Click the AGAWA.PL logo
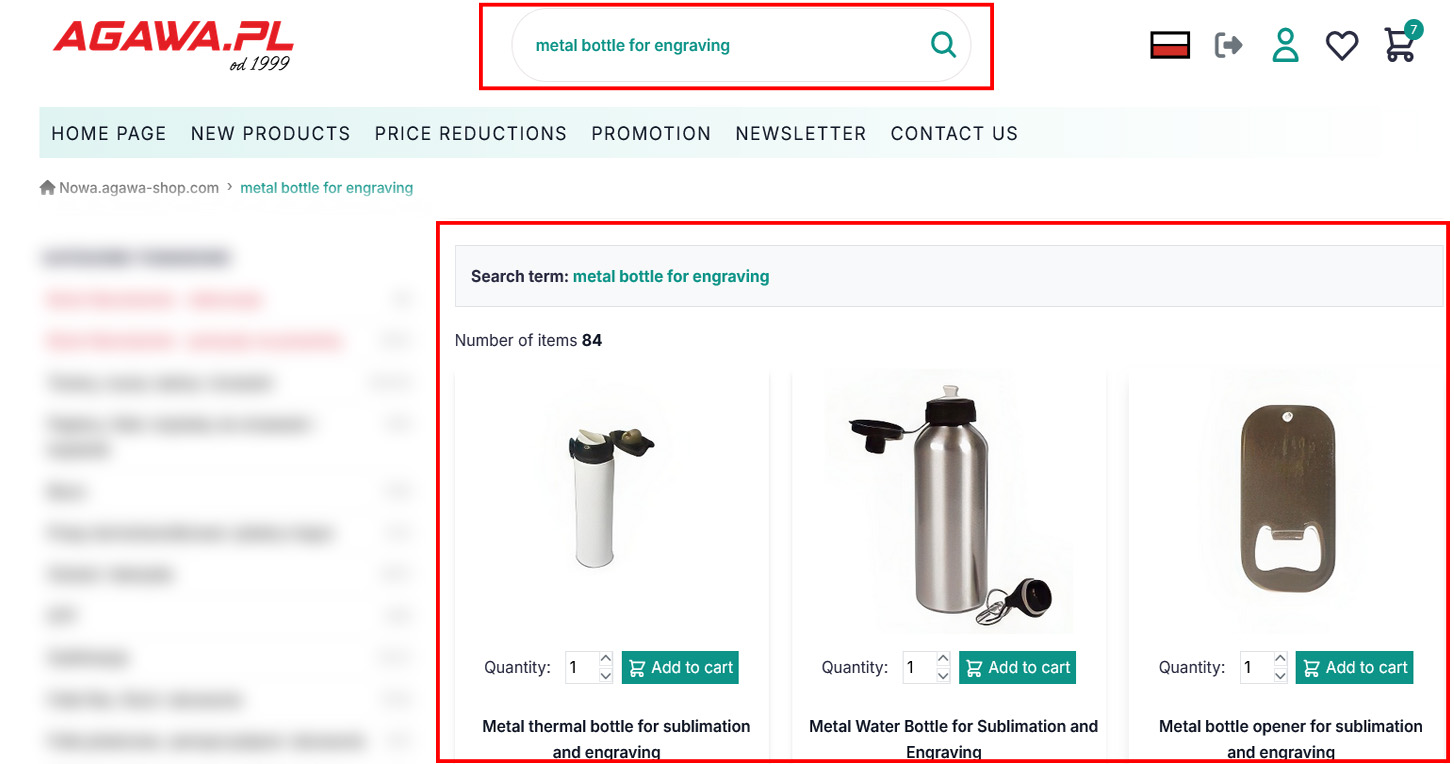 pos(173,42)
